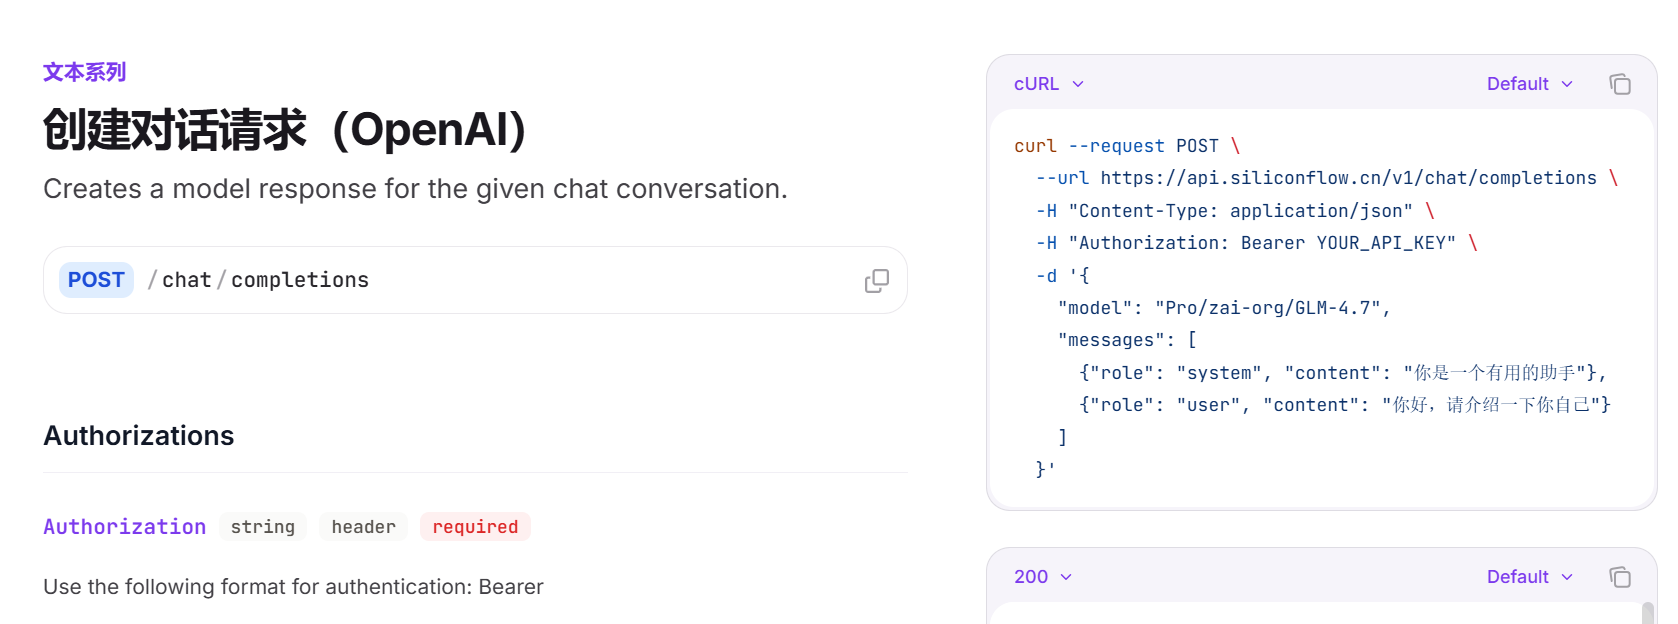Image resolution: width=1678 pixels, height=624 pixels.
Task: Click the description 'Creates a model response' text
Action: (415, 189)
